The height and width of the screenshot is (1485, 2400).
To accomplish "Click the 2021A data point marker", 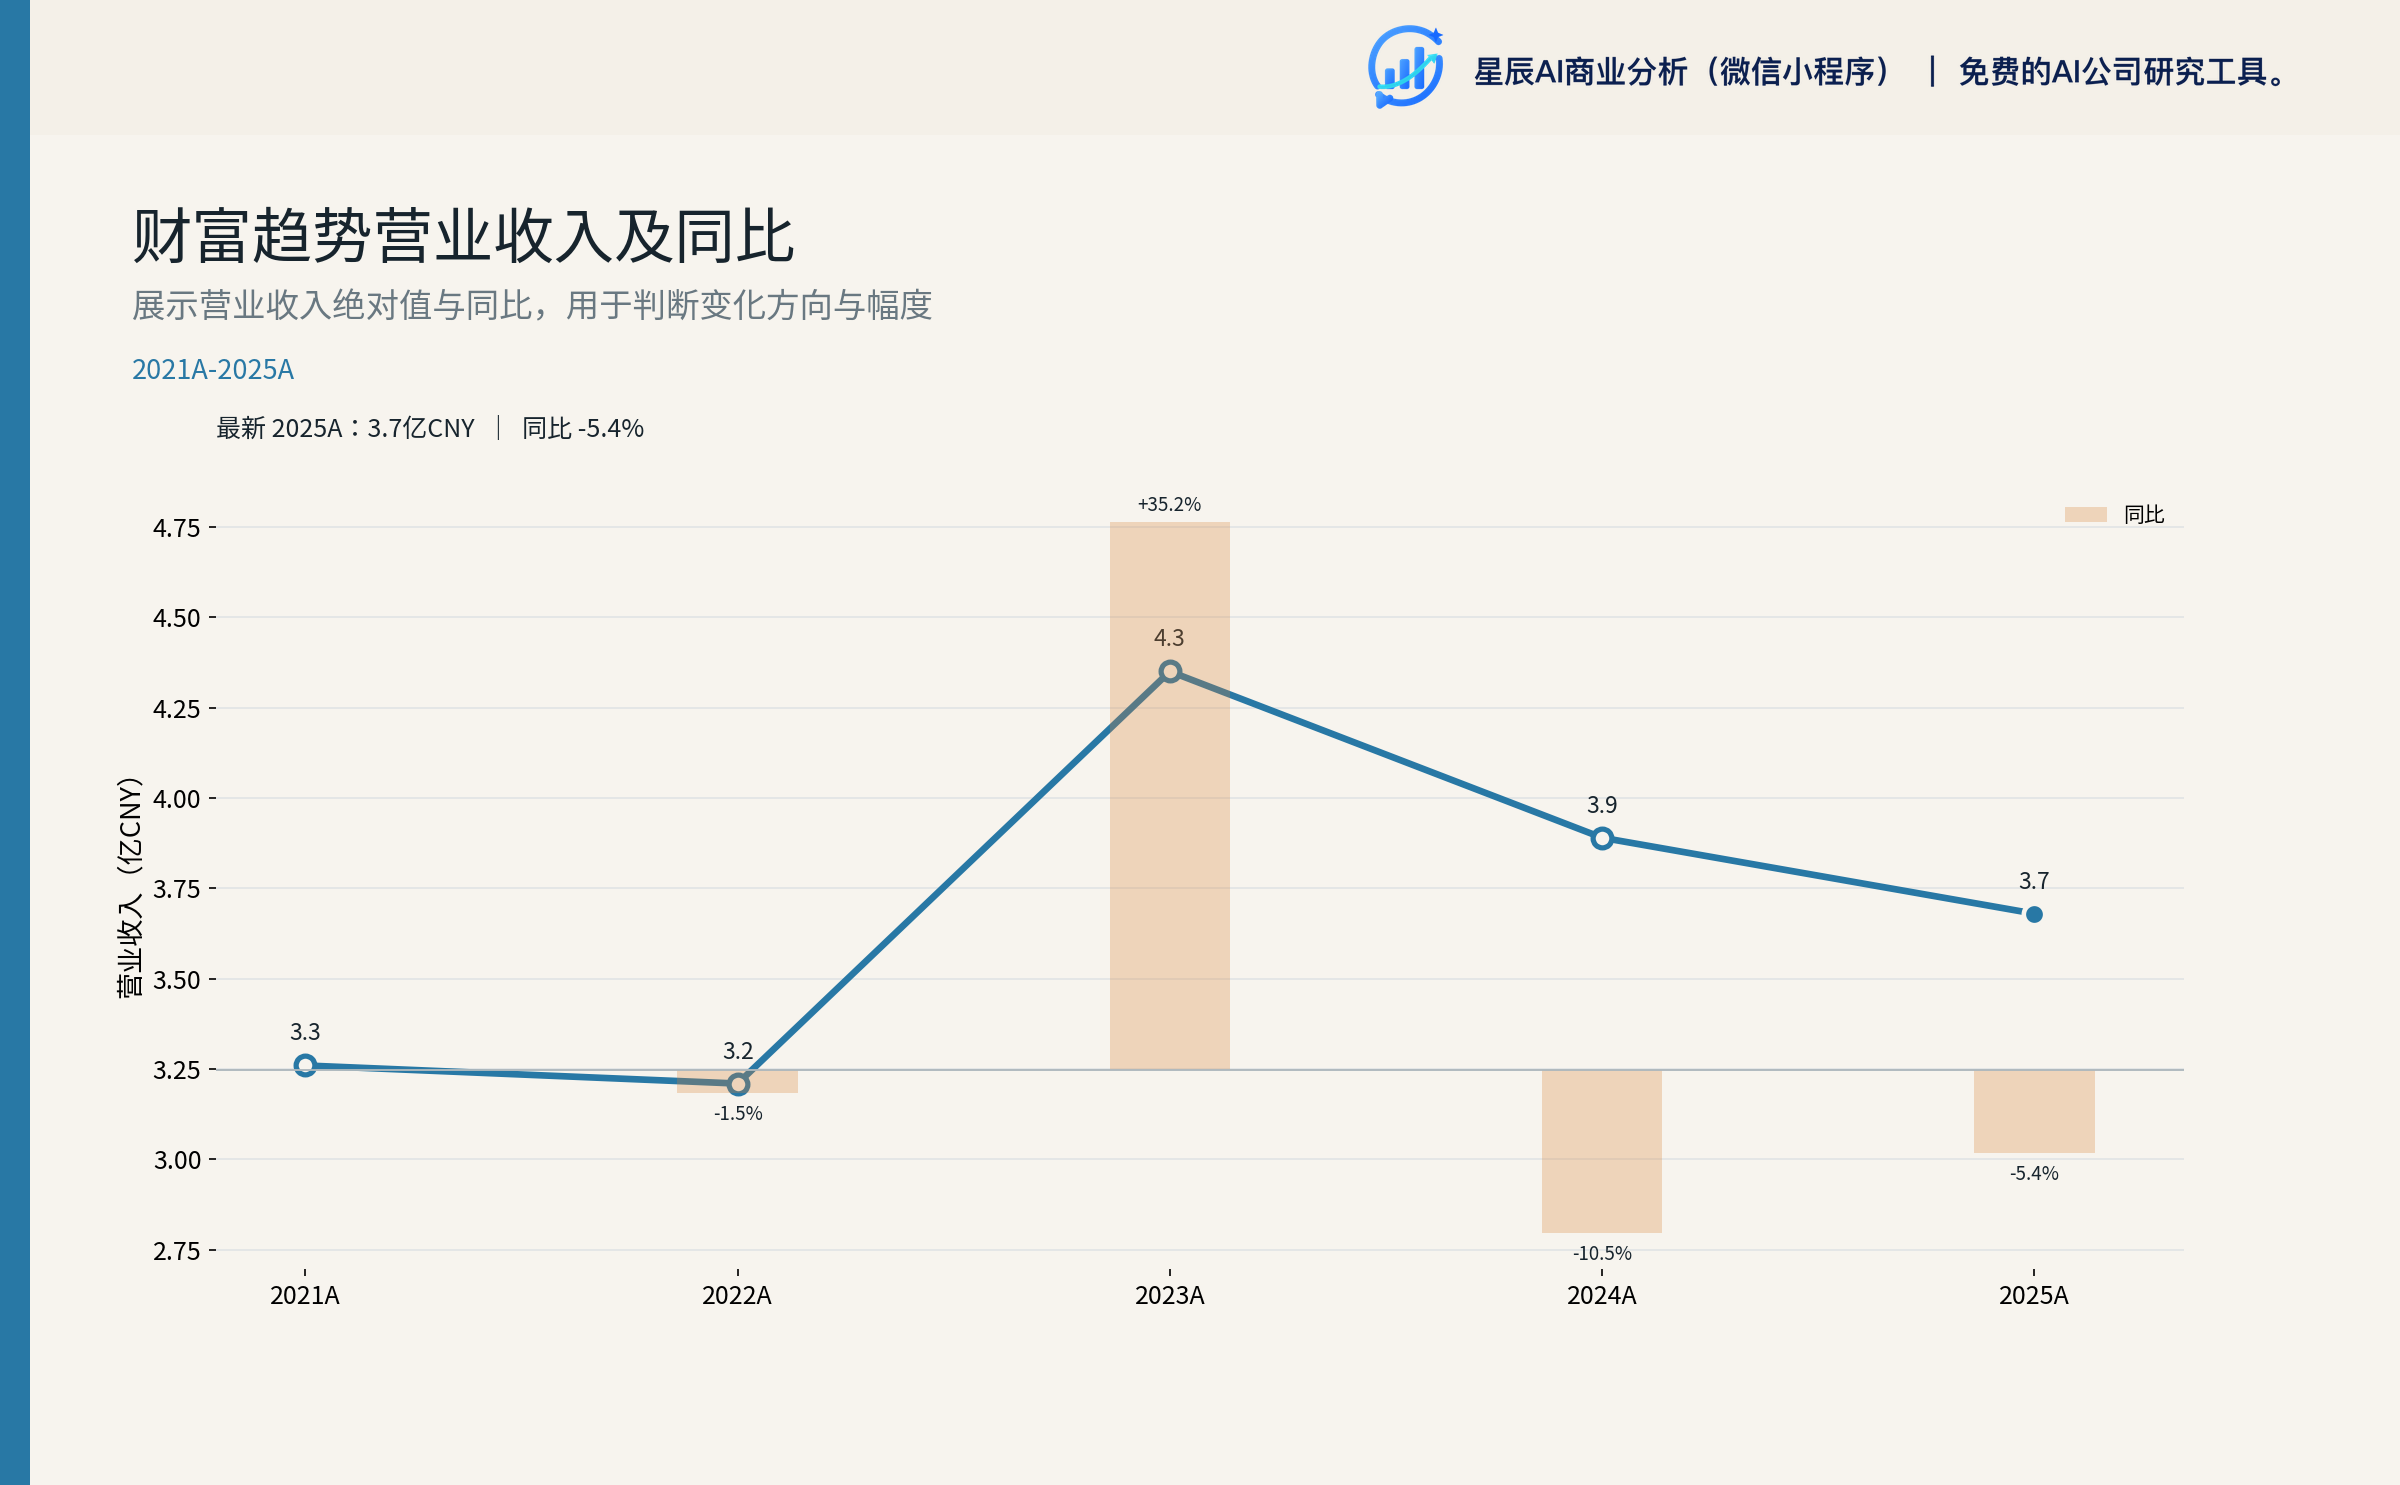I will click(305, 1065).
